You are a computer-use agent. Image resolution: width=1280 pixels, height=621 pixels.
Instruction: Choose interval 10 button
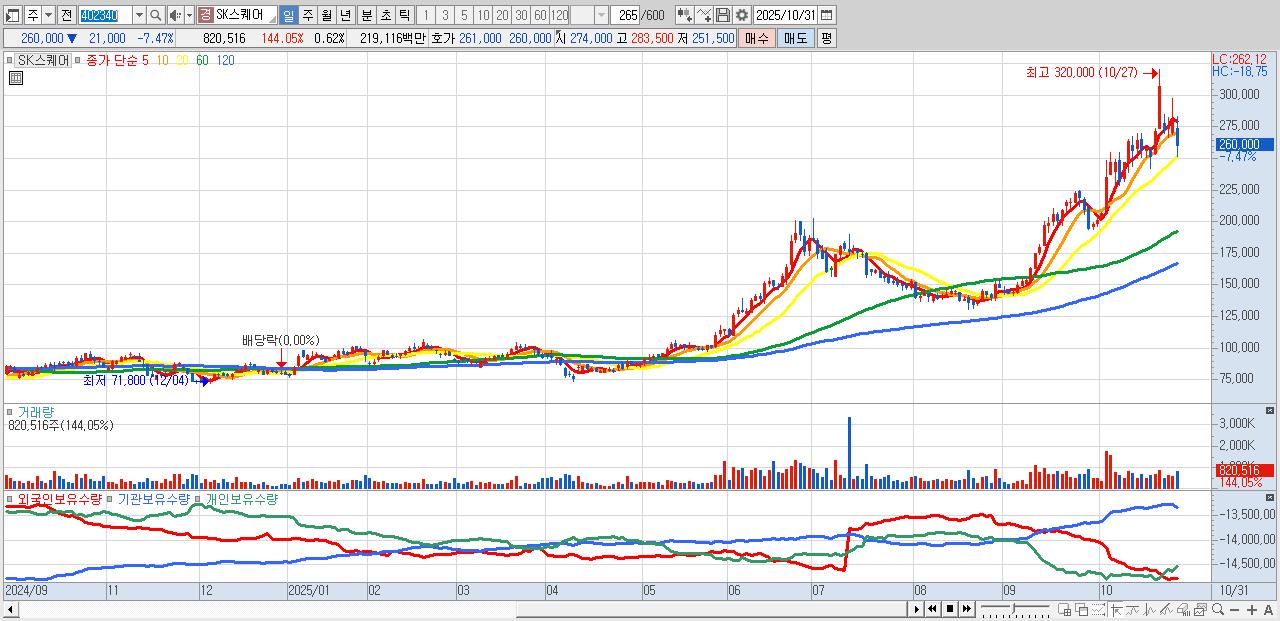pos(483,15)
